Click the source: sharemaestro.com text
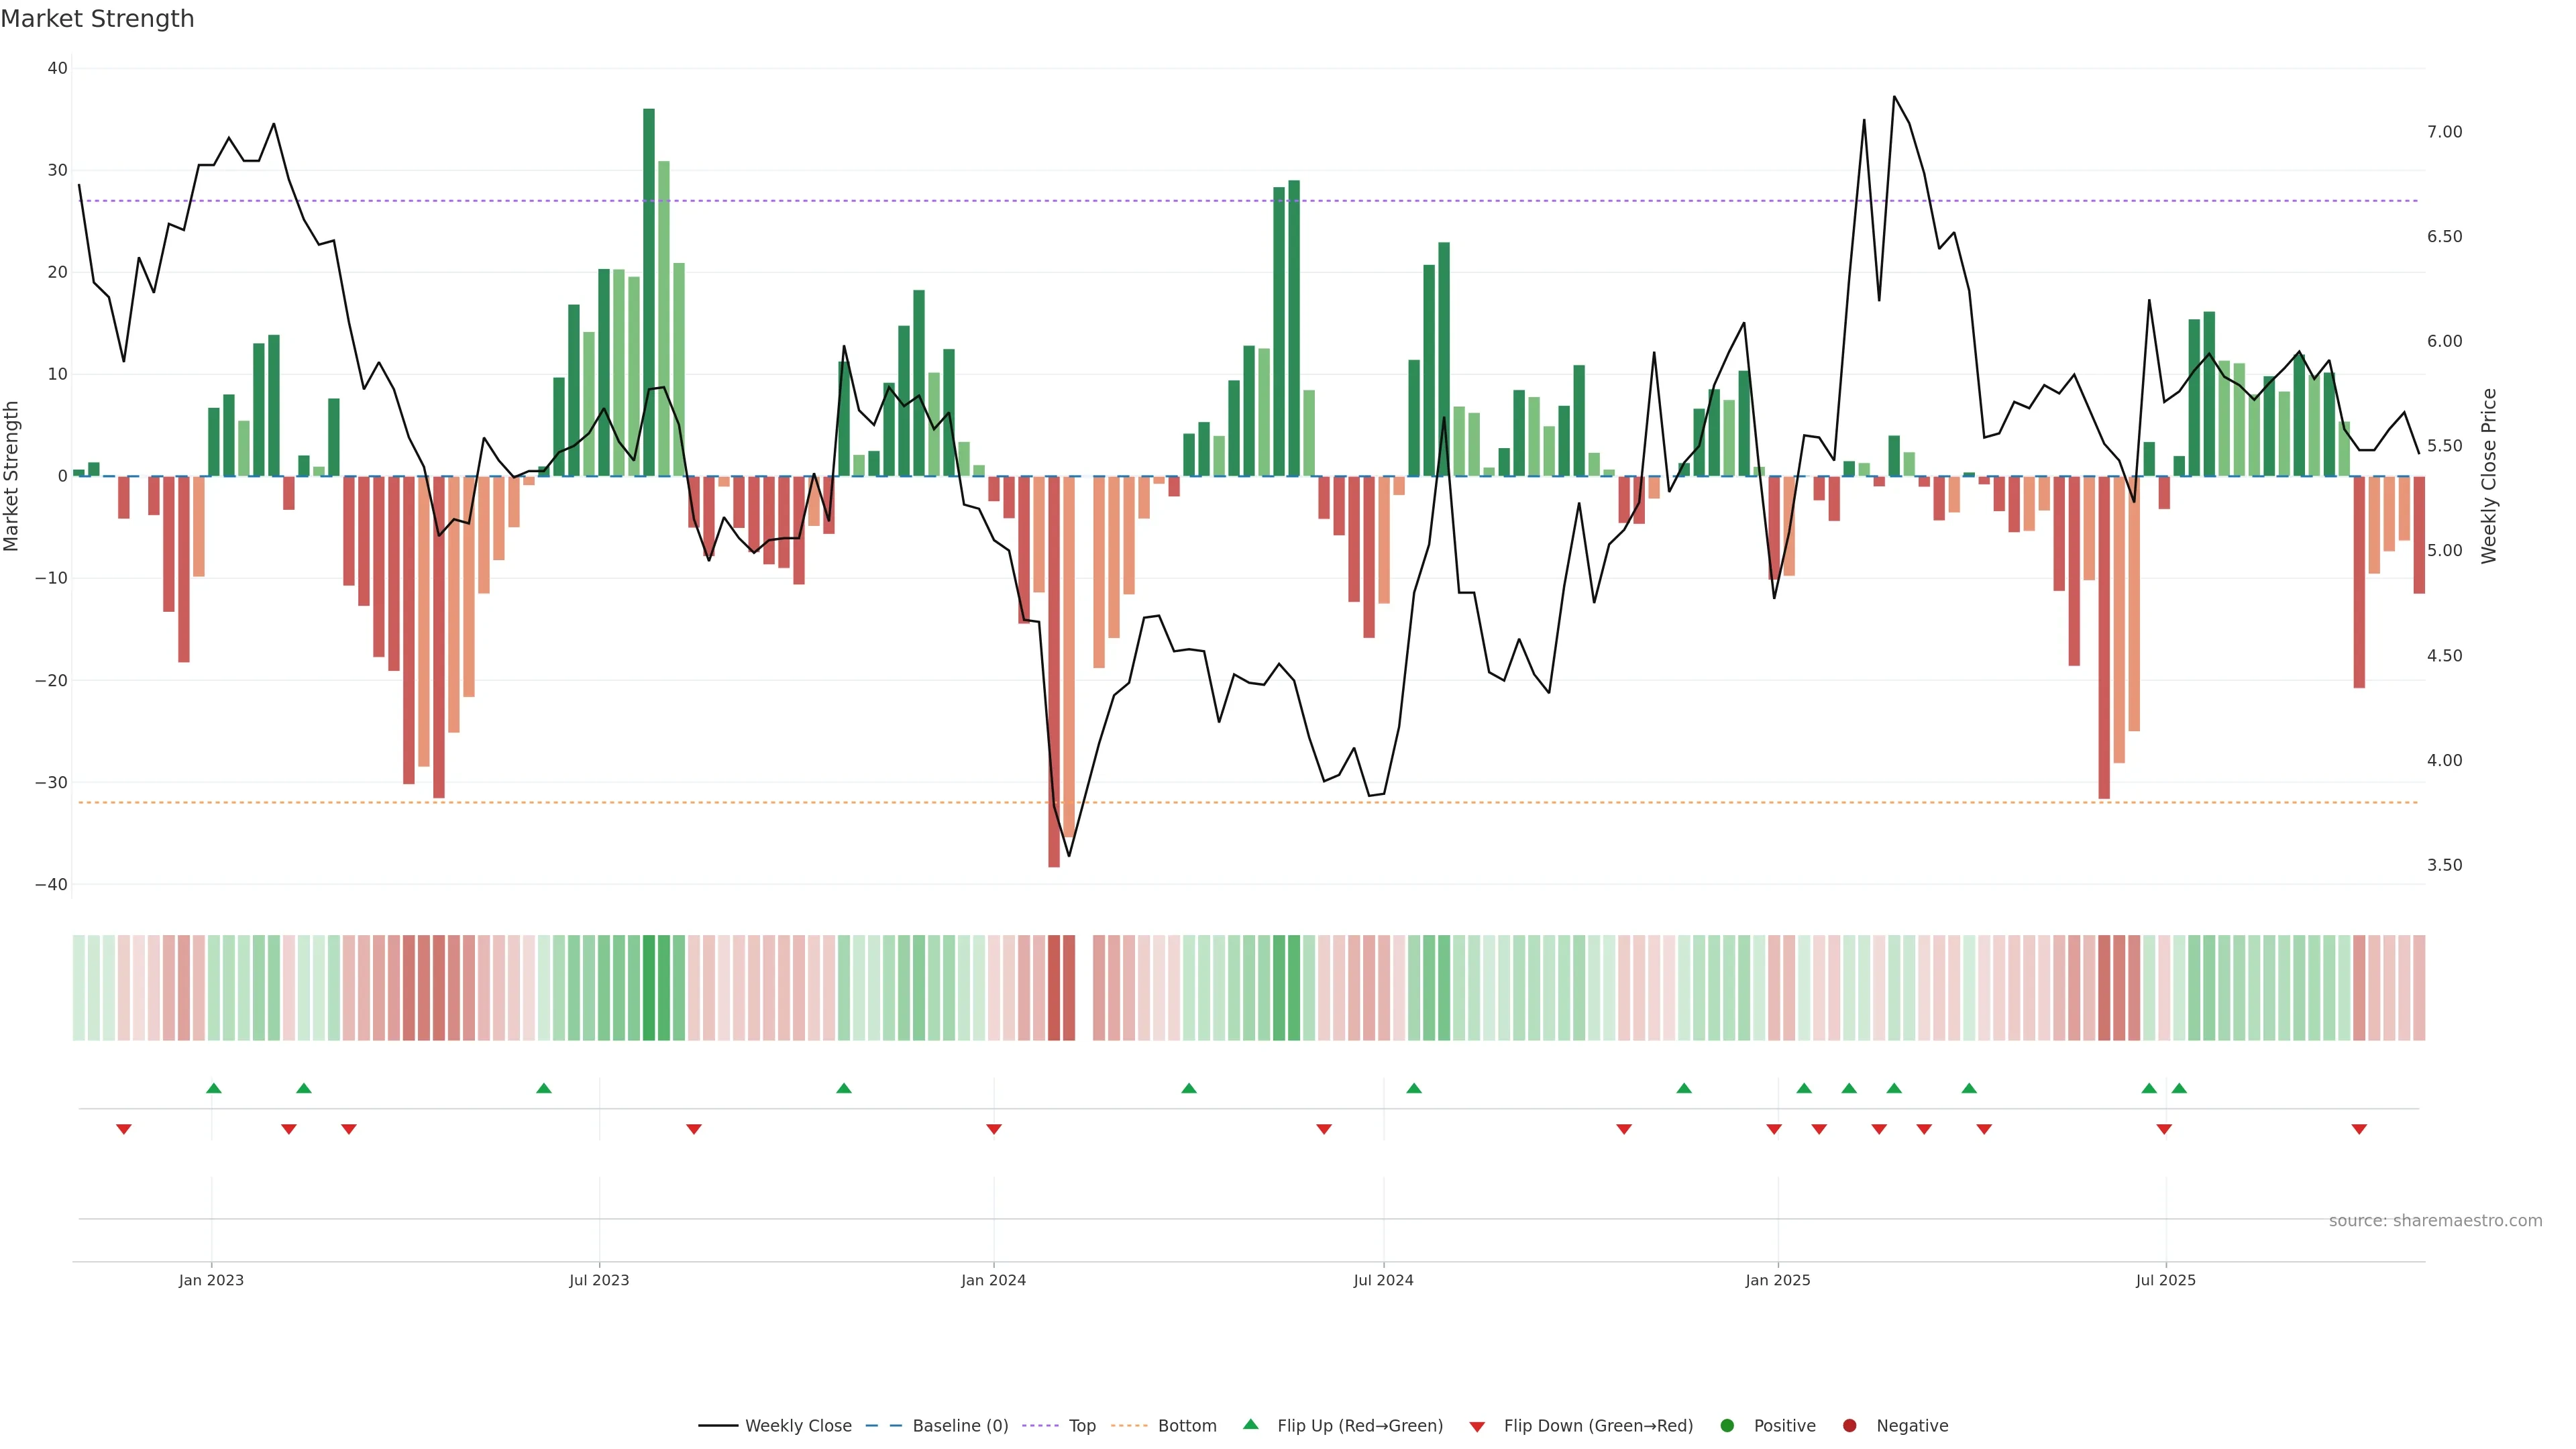This screenshot has width=2576, height=1449. click(2435, 1221)
